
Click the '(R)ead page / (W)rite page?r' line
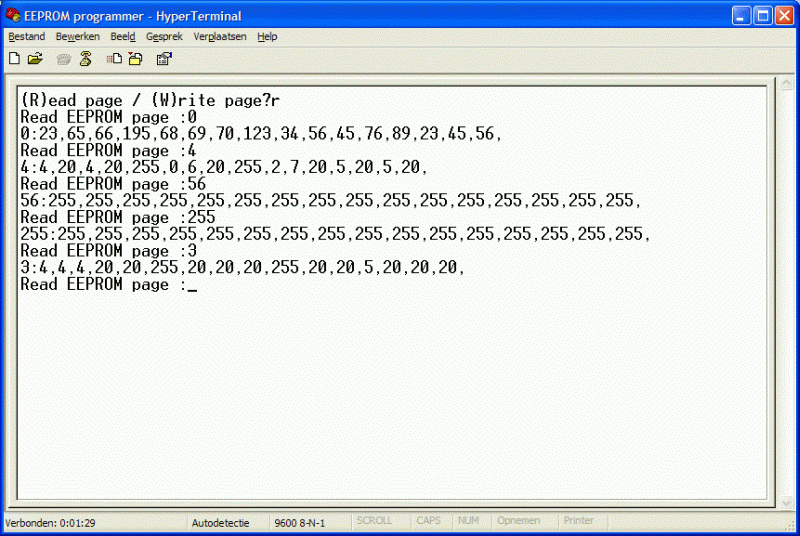[150, 100]
